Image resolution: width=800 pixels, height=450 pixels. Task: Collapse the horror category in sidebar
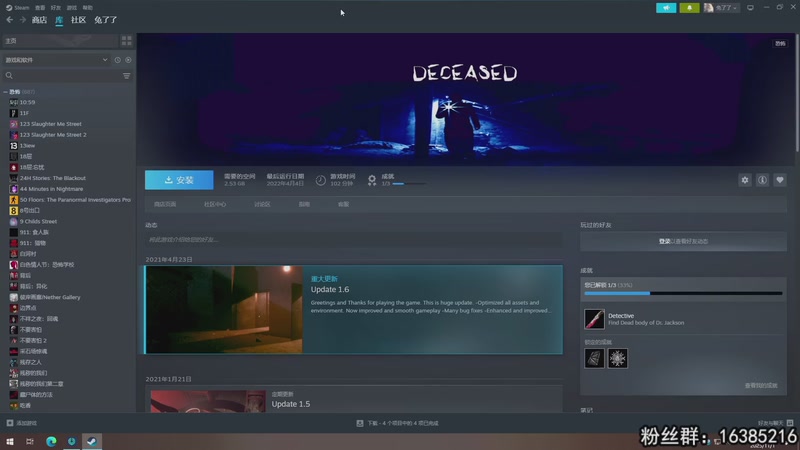(6, 92)
